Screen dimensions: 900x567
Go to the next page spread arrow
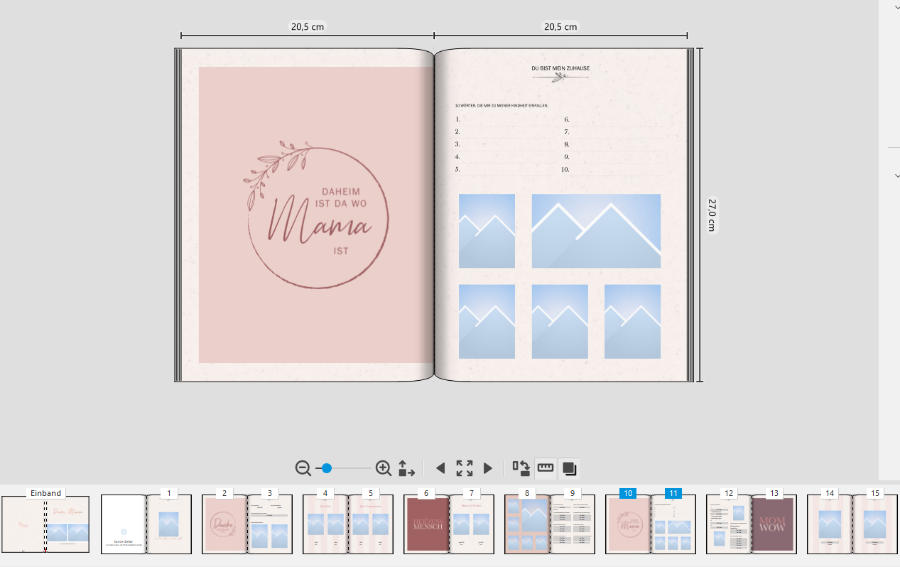[x=488, y=468]
